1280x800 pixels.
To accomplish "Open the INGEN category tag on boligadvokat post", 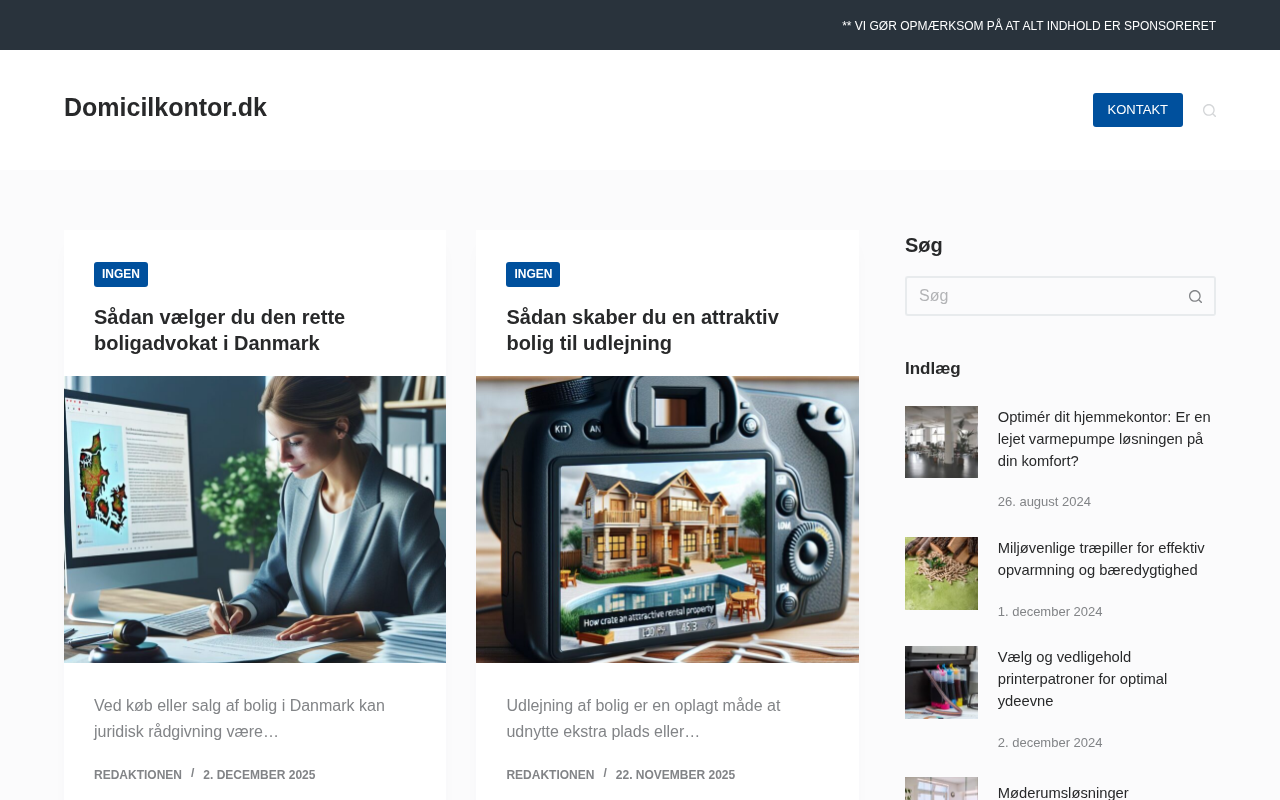I will [121, 274].
